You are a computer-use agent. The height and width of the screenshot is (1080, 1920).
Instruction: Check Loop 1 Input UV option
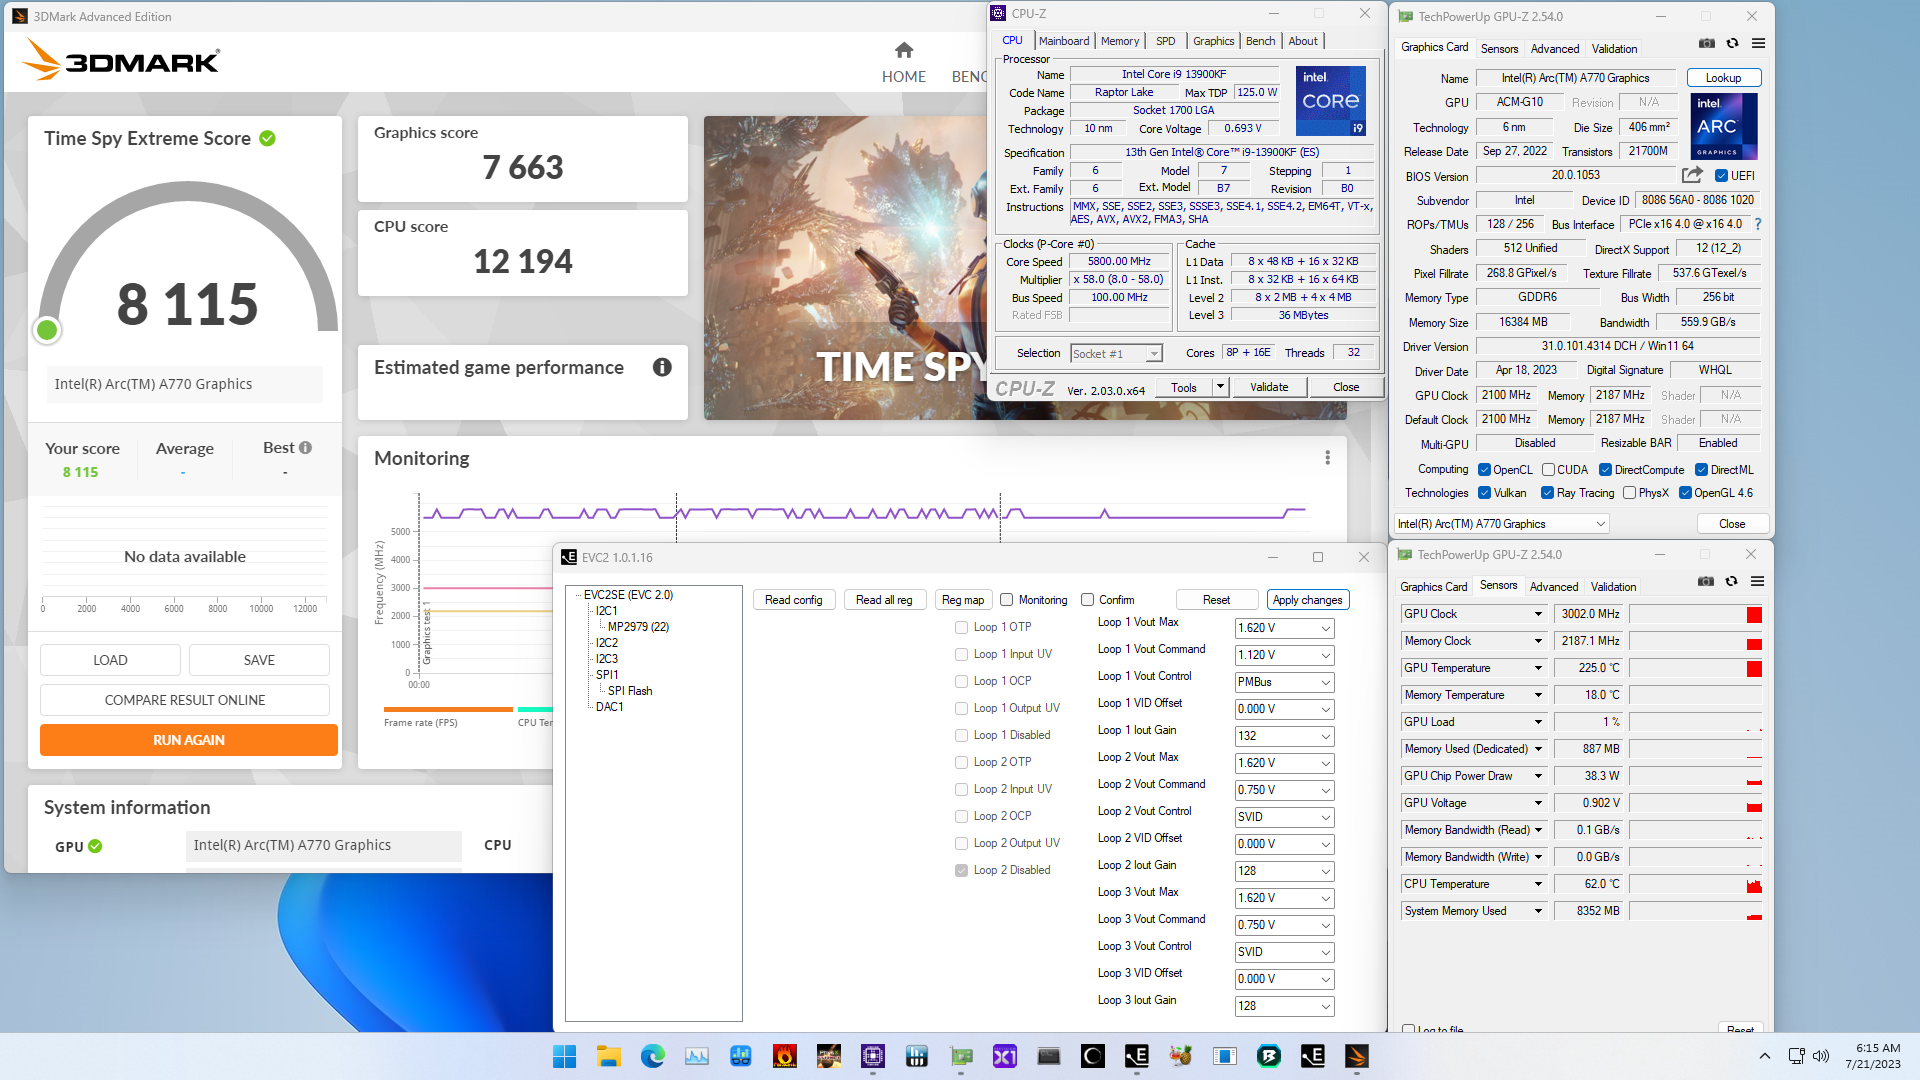[961, 654]
